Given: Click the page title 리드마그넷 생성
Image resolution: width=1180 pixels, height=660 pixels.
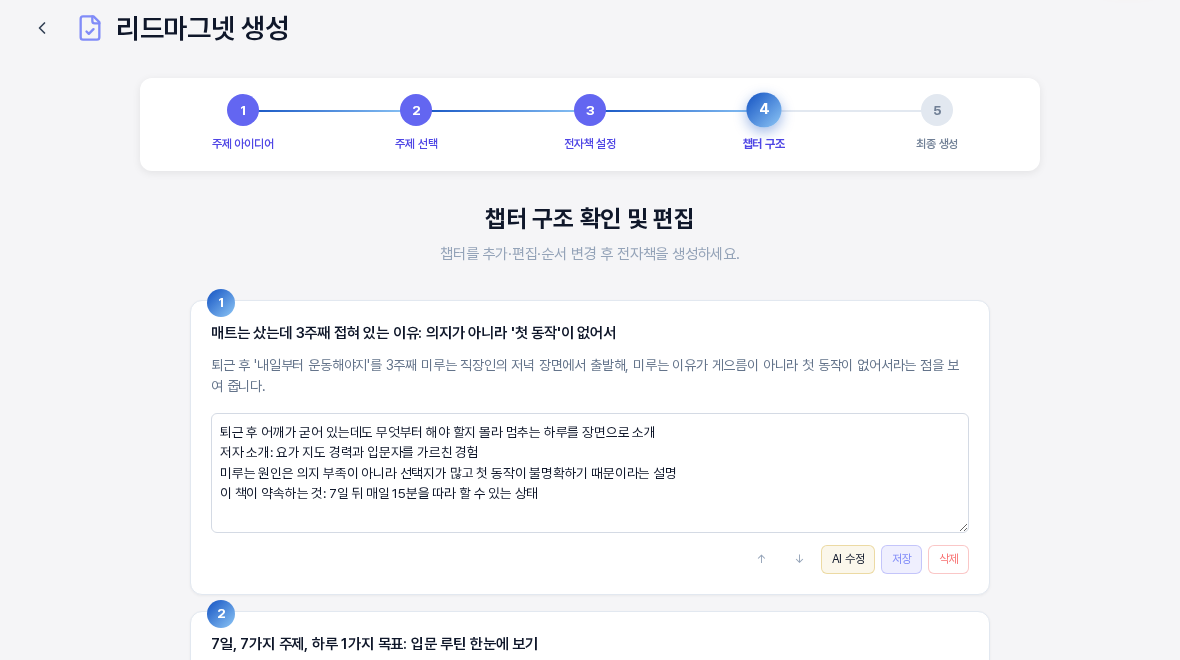Looking at the screenshot, I should pyautogui.click(x=202, y=29).
